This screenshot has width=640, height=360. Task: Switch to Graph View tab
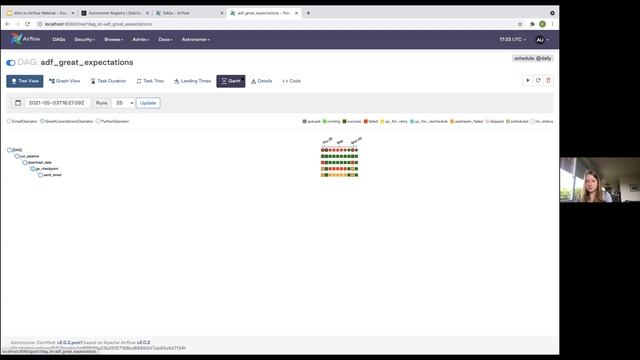(x=64, y=81)
